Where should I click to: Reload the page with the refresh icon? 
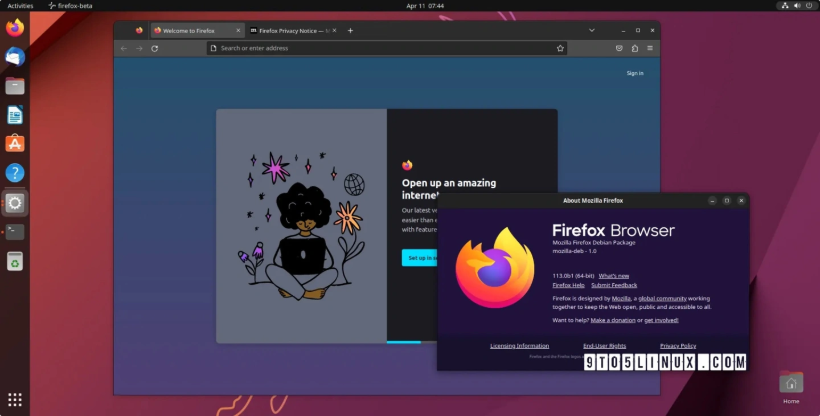[x=154, y=48]
